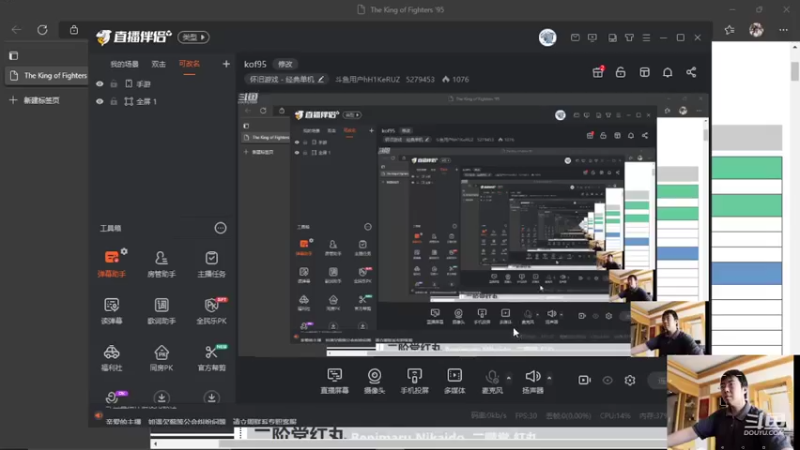Toggle visibility eye of 手游 source
800x450 pixels.
[x=99, y=84]
